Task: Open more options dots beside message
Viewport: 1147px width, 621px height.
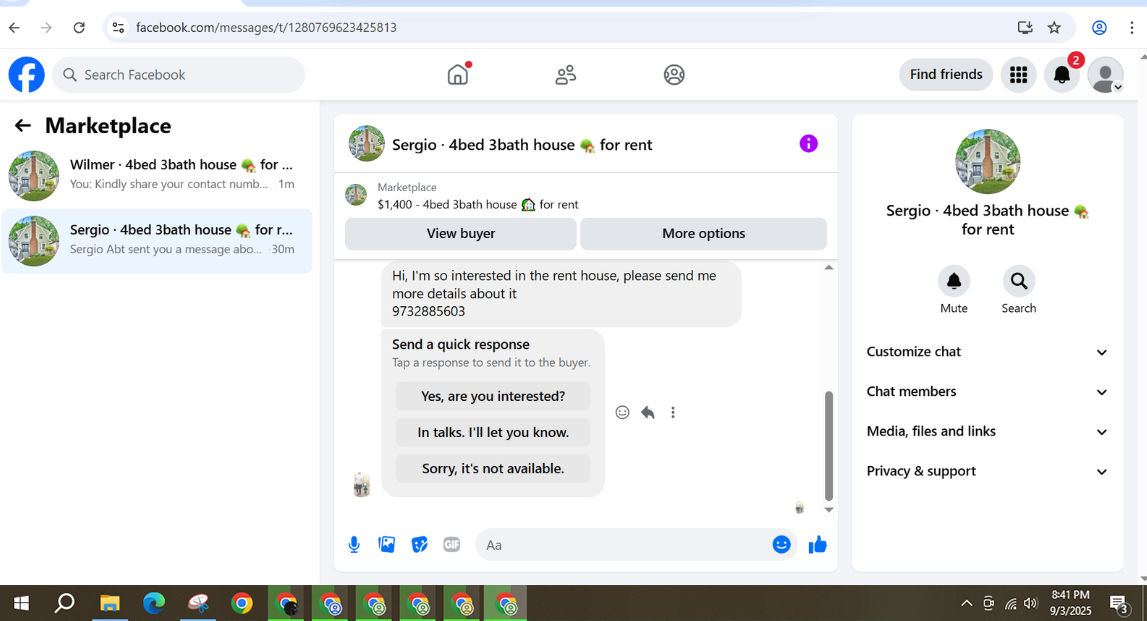Action: pyautogui.click(x=673, y=413)
